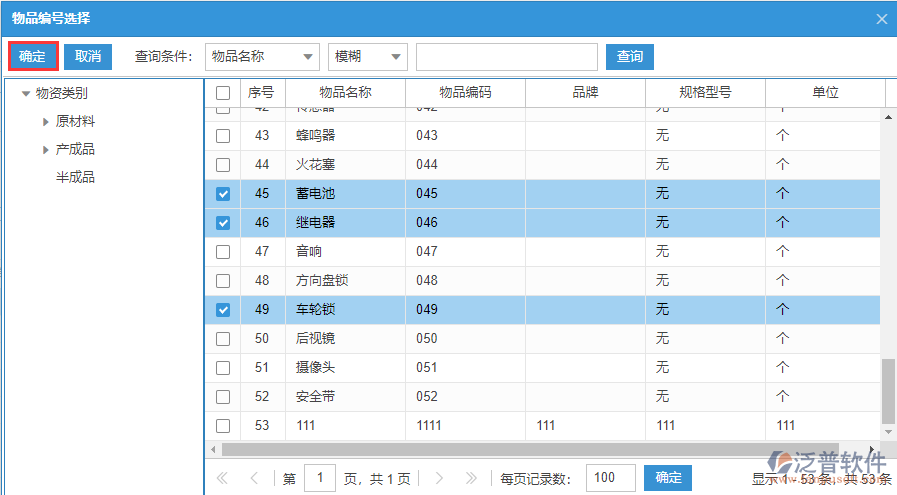This screenshot has width=897, height=495.
Task: Check the row 48 方向盘锁 checkbox
Action: [x=223, y=281]
